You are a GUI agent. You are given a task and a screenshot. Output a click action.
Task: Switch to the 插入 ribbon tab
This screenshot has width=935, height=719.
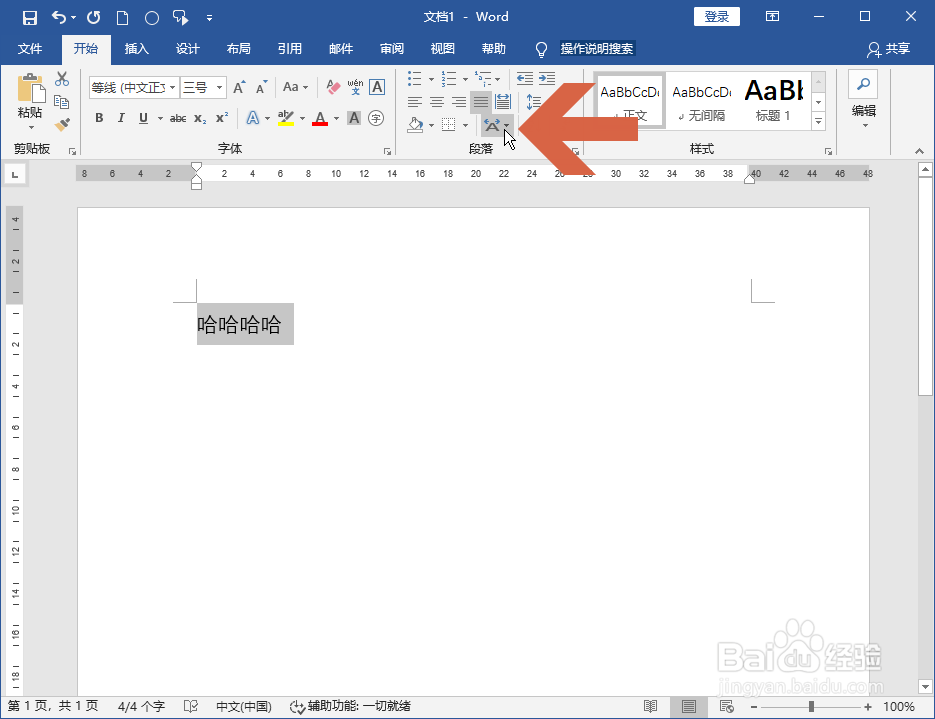tap(136, 48)
